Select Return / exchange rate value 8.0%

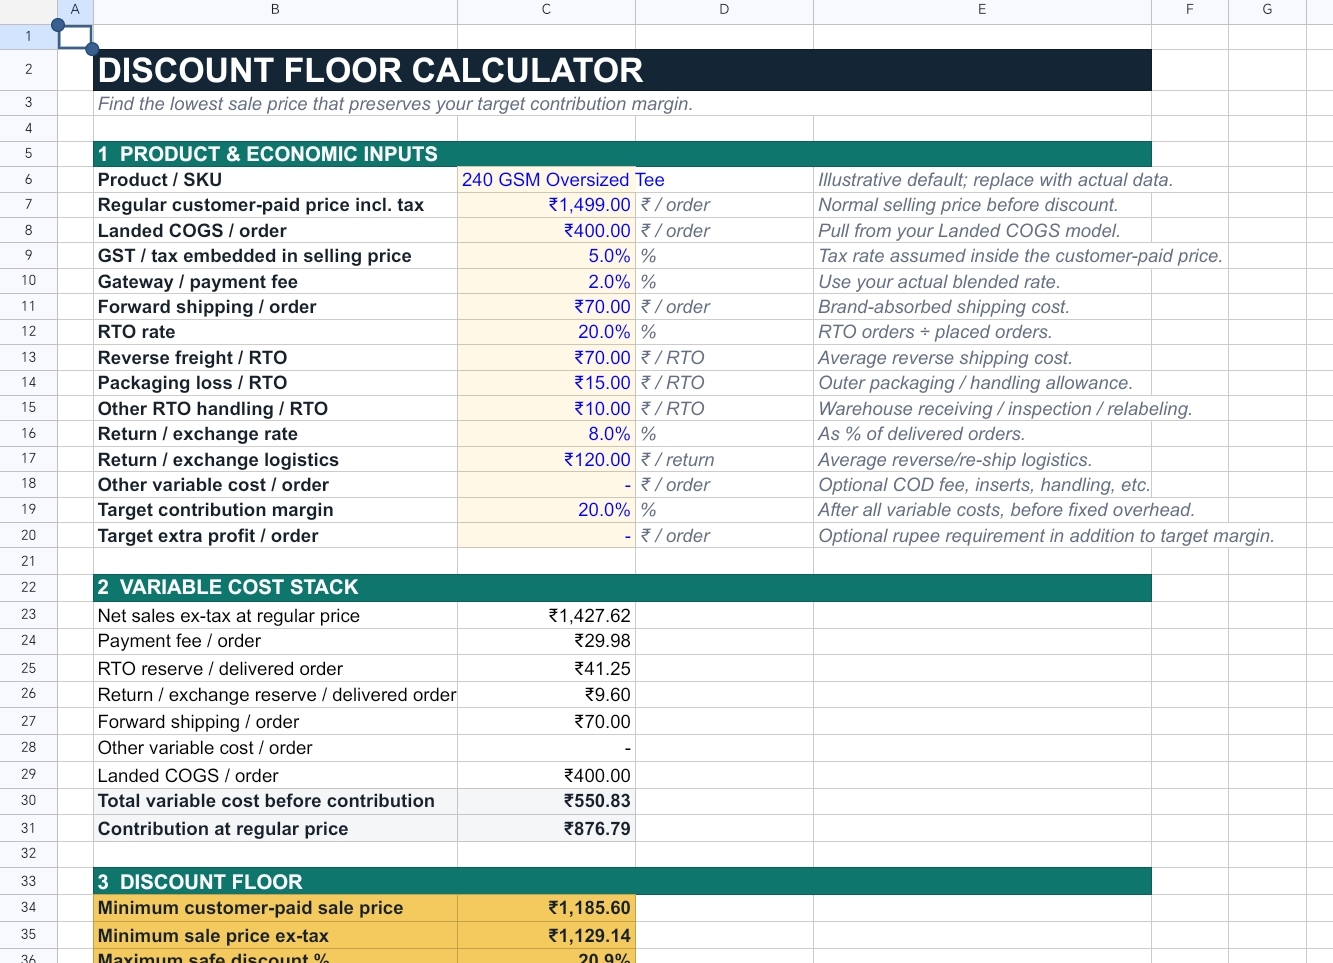[546, 434]
